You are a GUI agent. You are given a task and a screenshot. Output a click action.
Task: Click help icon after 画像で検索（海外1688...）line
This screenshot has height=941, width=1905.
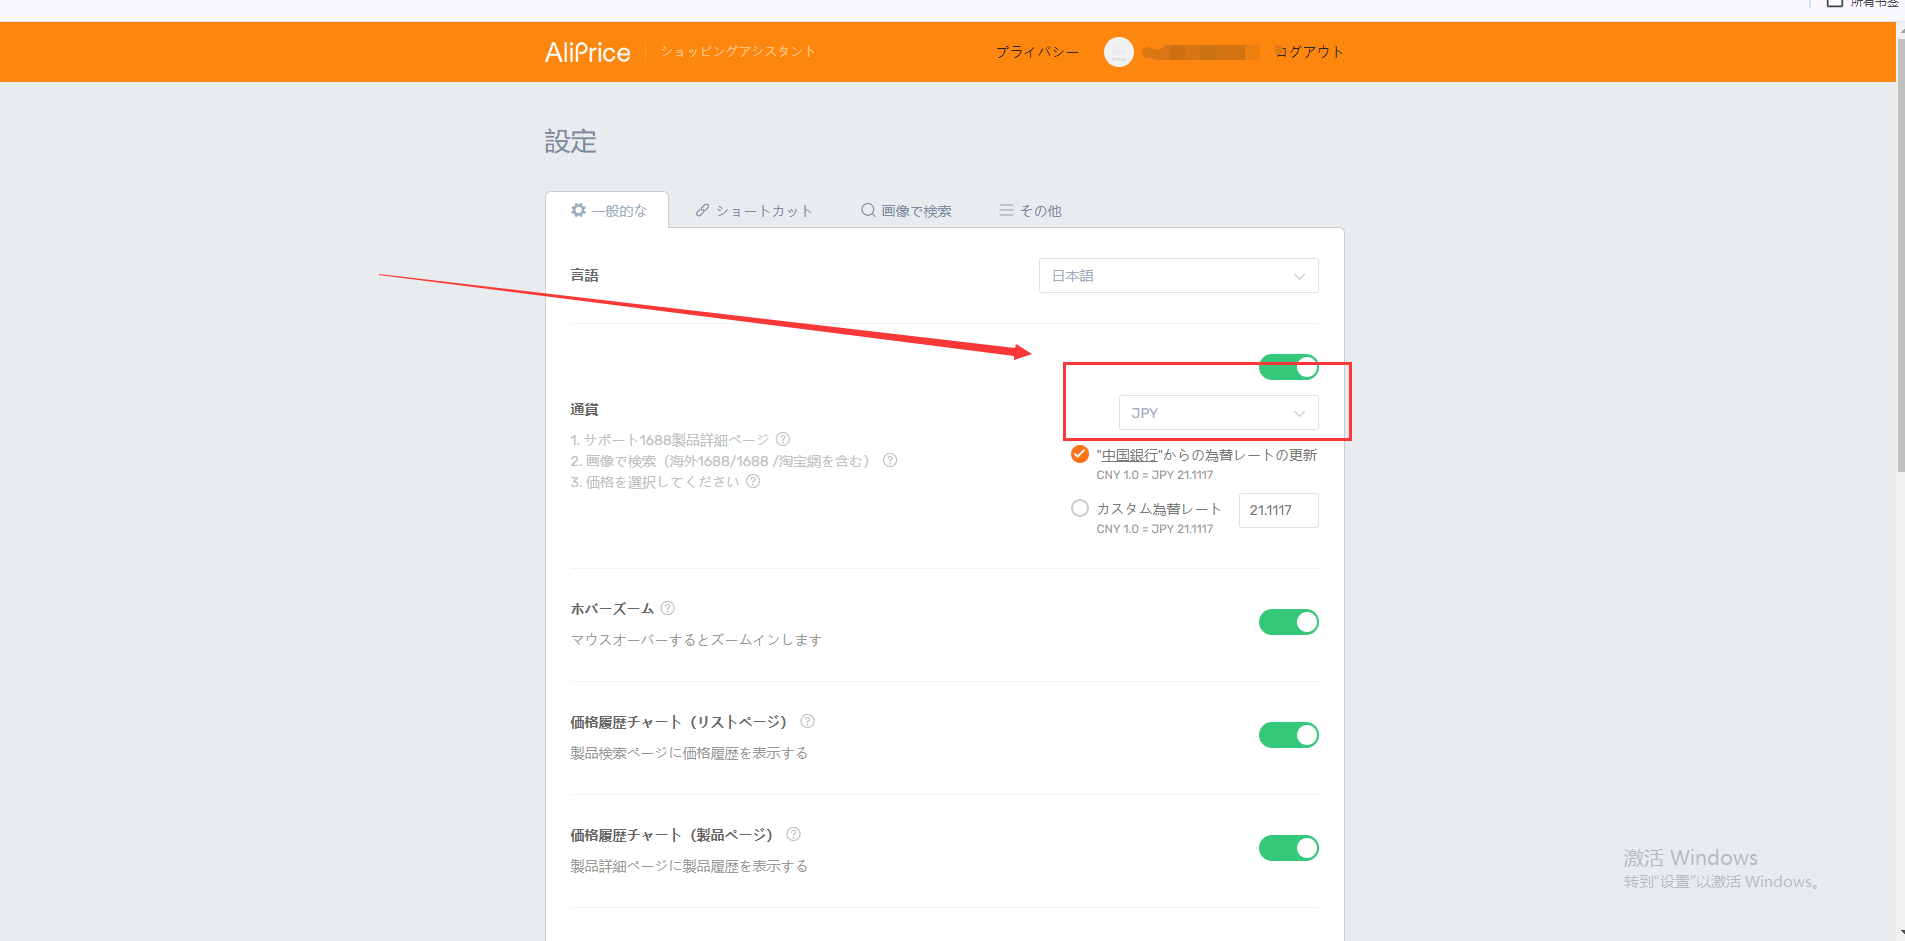click(890, 460)
